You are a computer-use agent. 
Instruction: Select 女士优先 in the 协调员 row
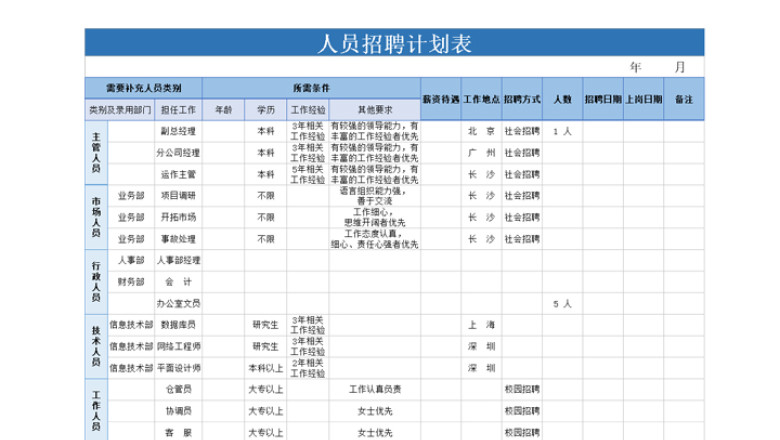(x=375, y=411)
